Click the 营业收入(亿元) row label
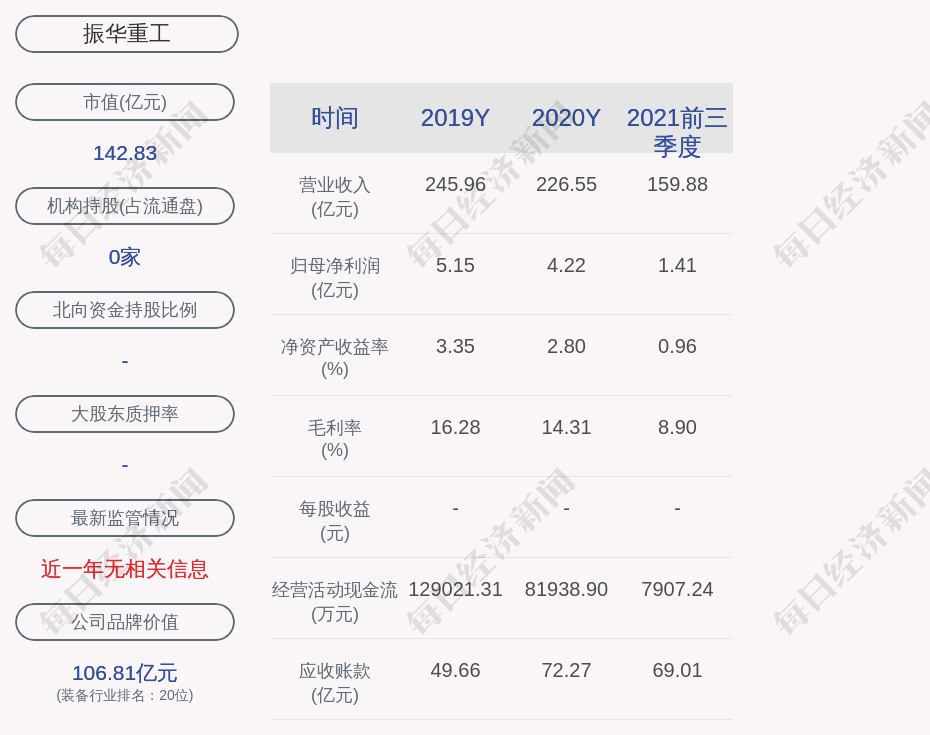The width and height of the screenshot is (930, 735). [335, 196]
